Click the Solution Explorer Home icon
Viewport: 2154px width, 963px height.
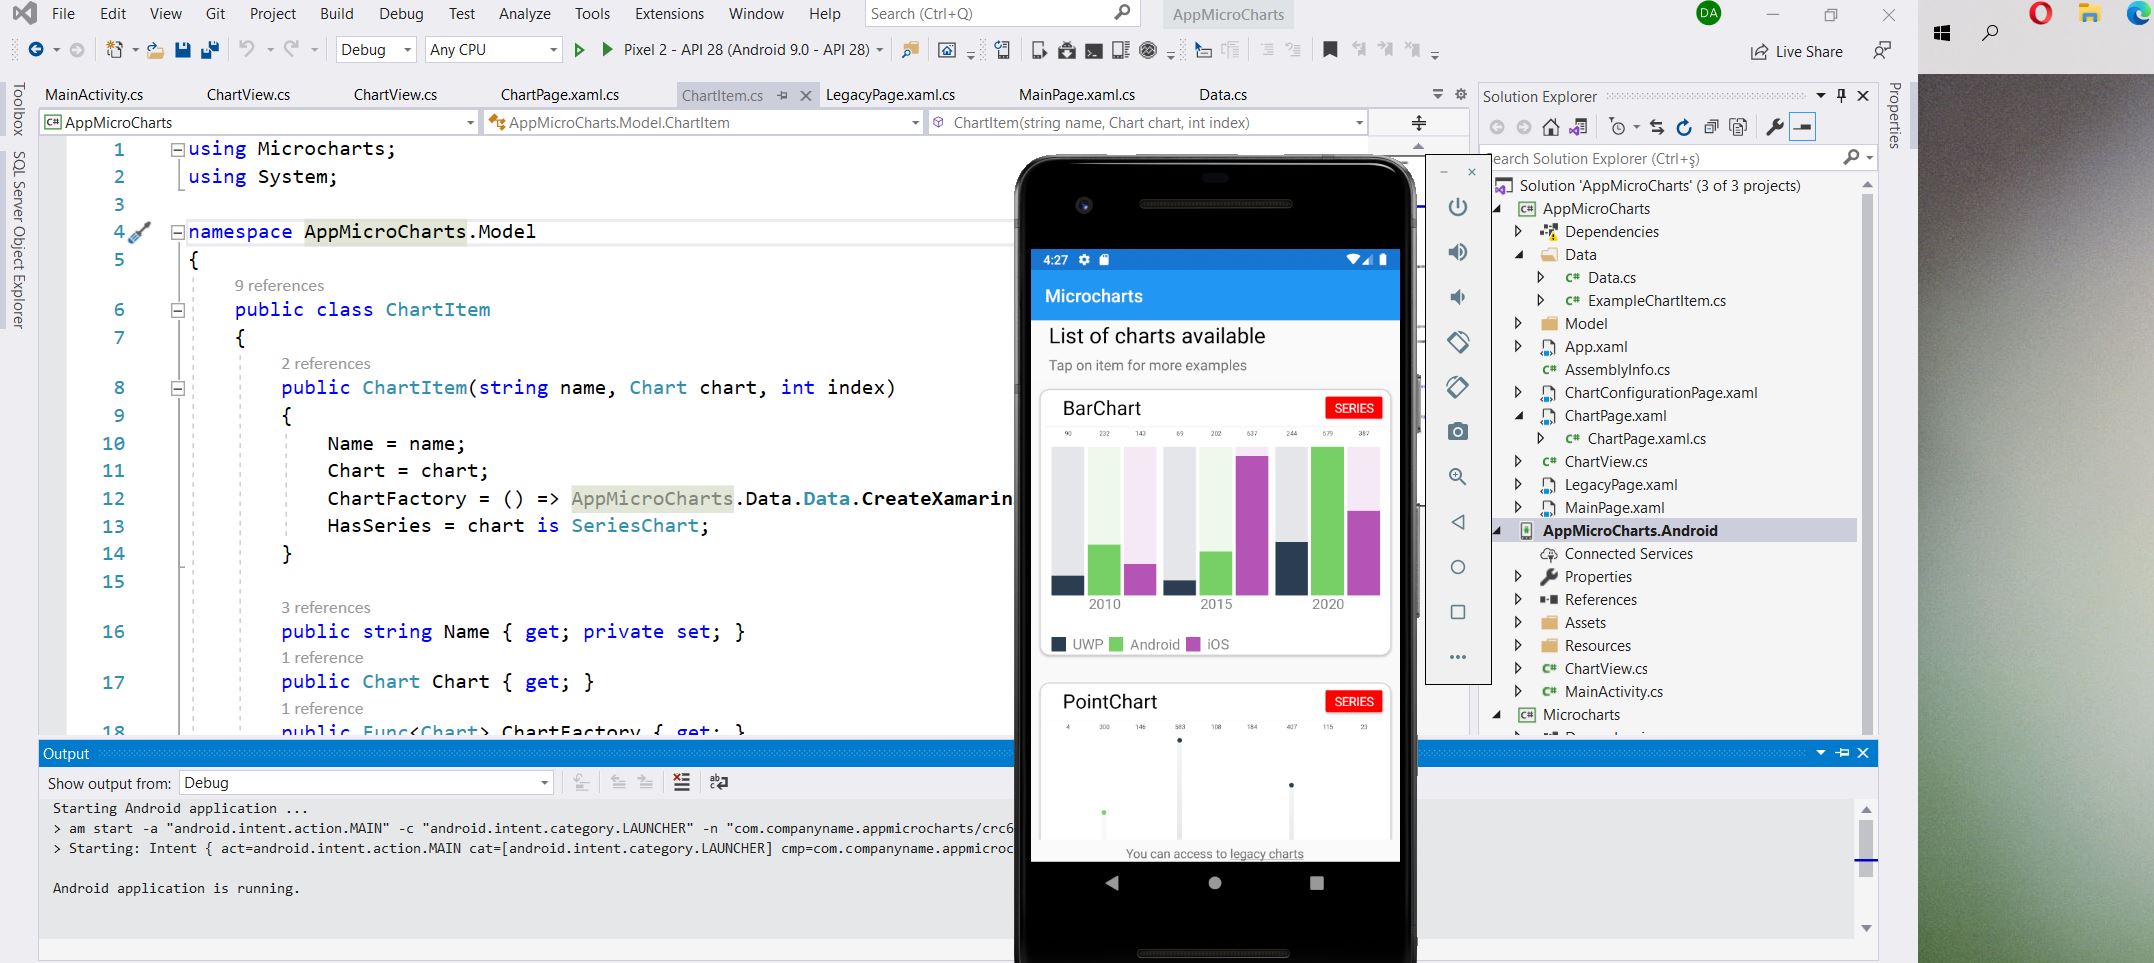pyautogui.click(x=1550, y=127)
